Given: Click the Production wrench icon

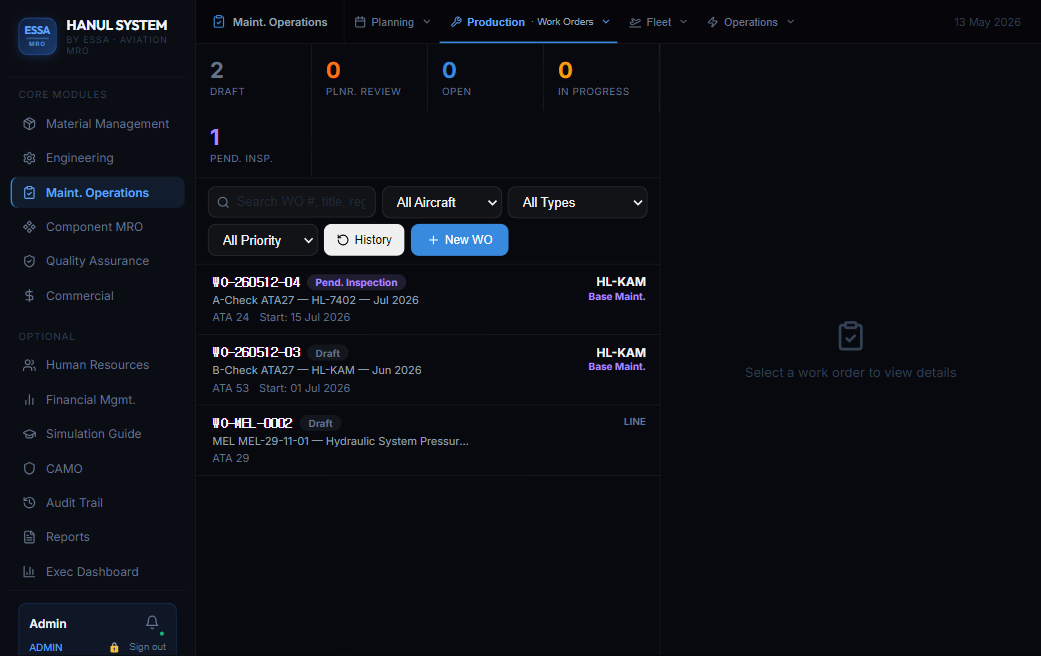Looking at the screenshot, I should pyautogui.click(x=456, y=22).
